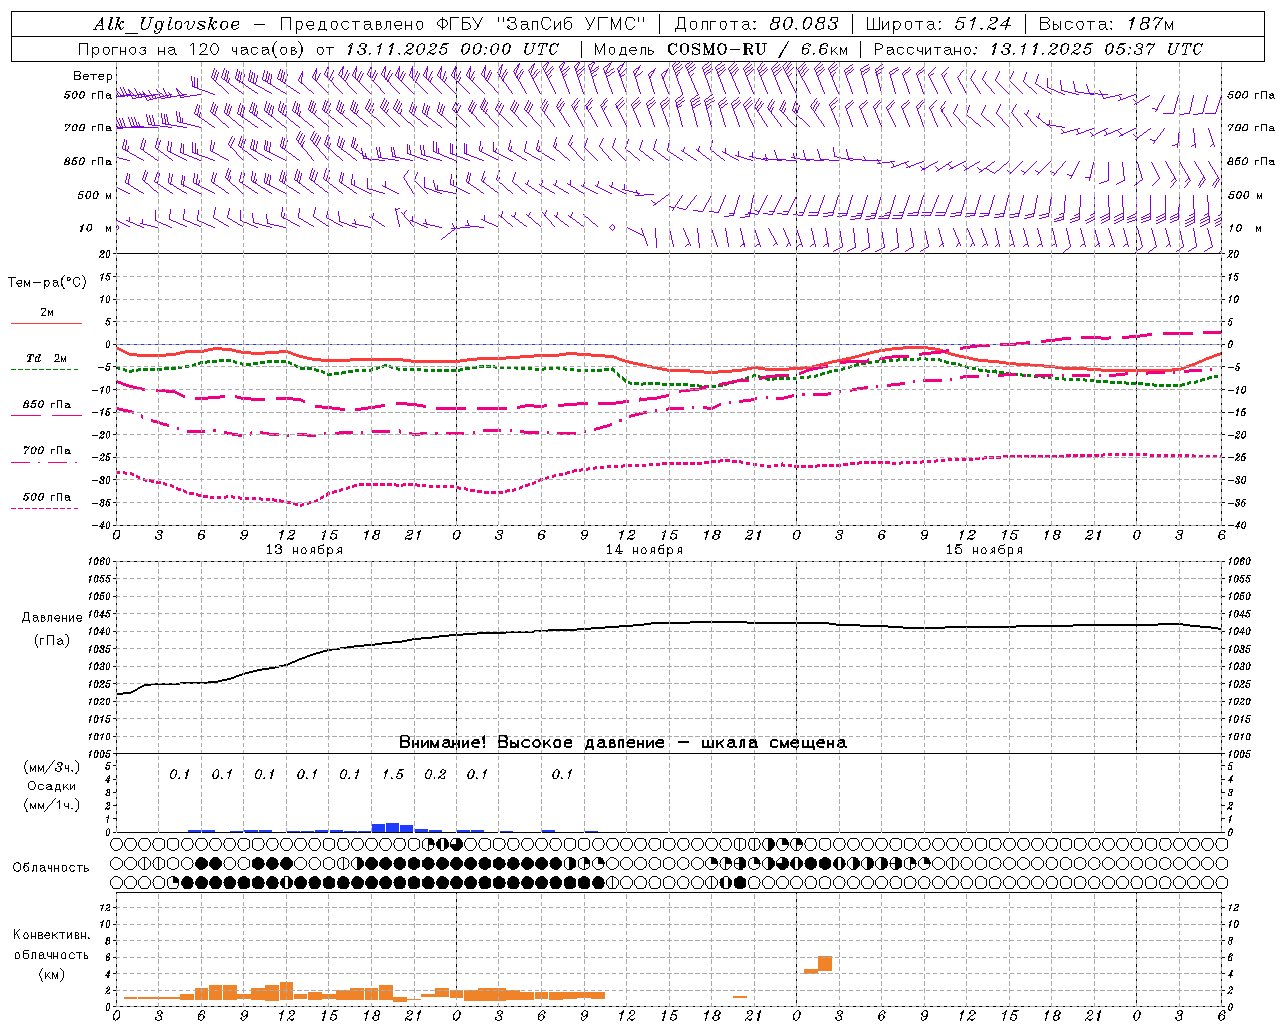
Task: Click the (мм/3ч.) precipitation unit label
Action: [52, 767]
